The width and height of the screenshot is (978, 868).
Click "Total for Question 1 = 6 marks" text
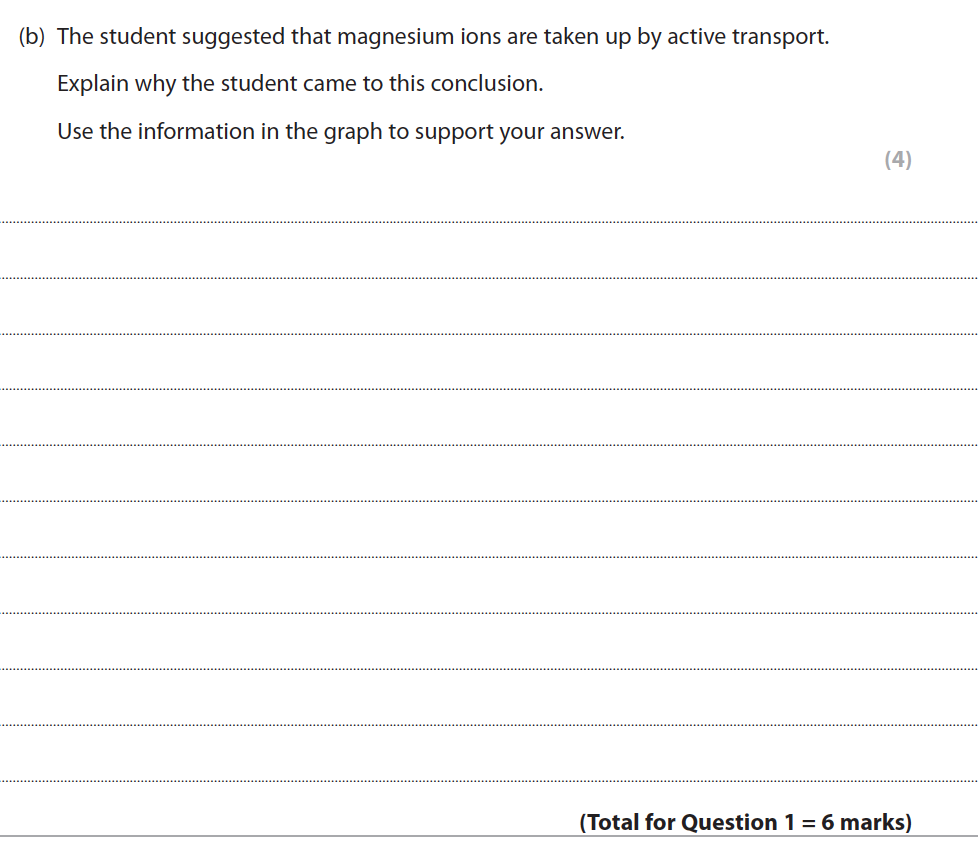coord(745,823)
